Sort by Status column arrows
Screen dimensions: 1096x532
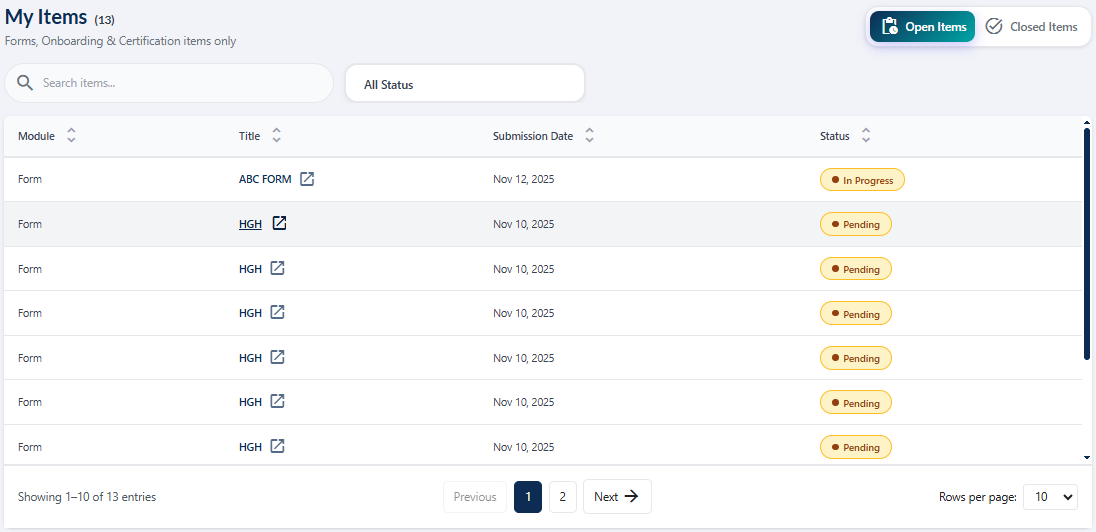pos(866,136)
